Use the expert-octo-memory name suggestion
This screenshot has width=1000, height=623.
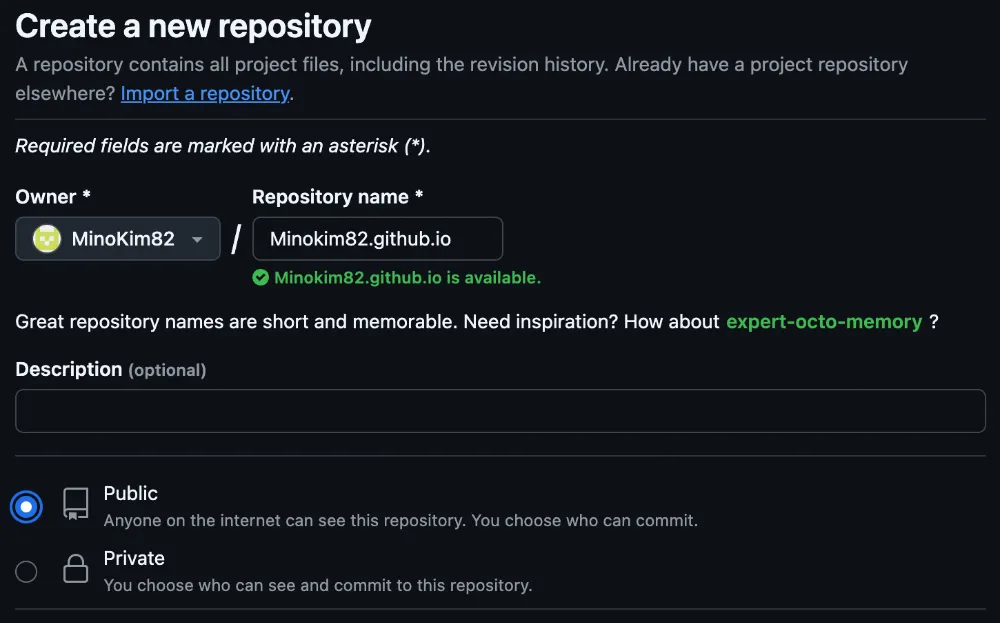click(824, 321)
